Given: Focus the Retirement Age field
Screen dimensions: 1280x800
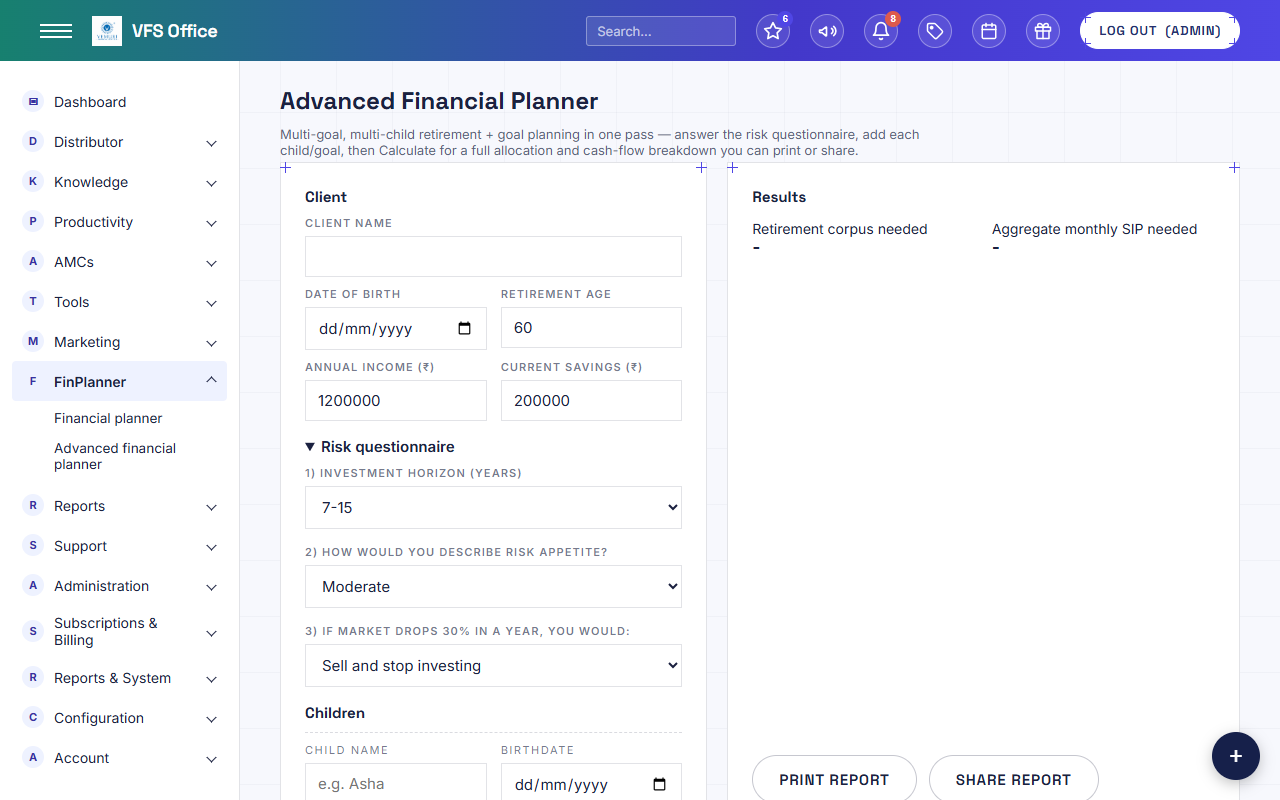Looking at the screenshot, I should point(591,328).
